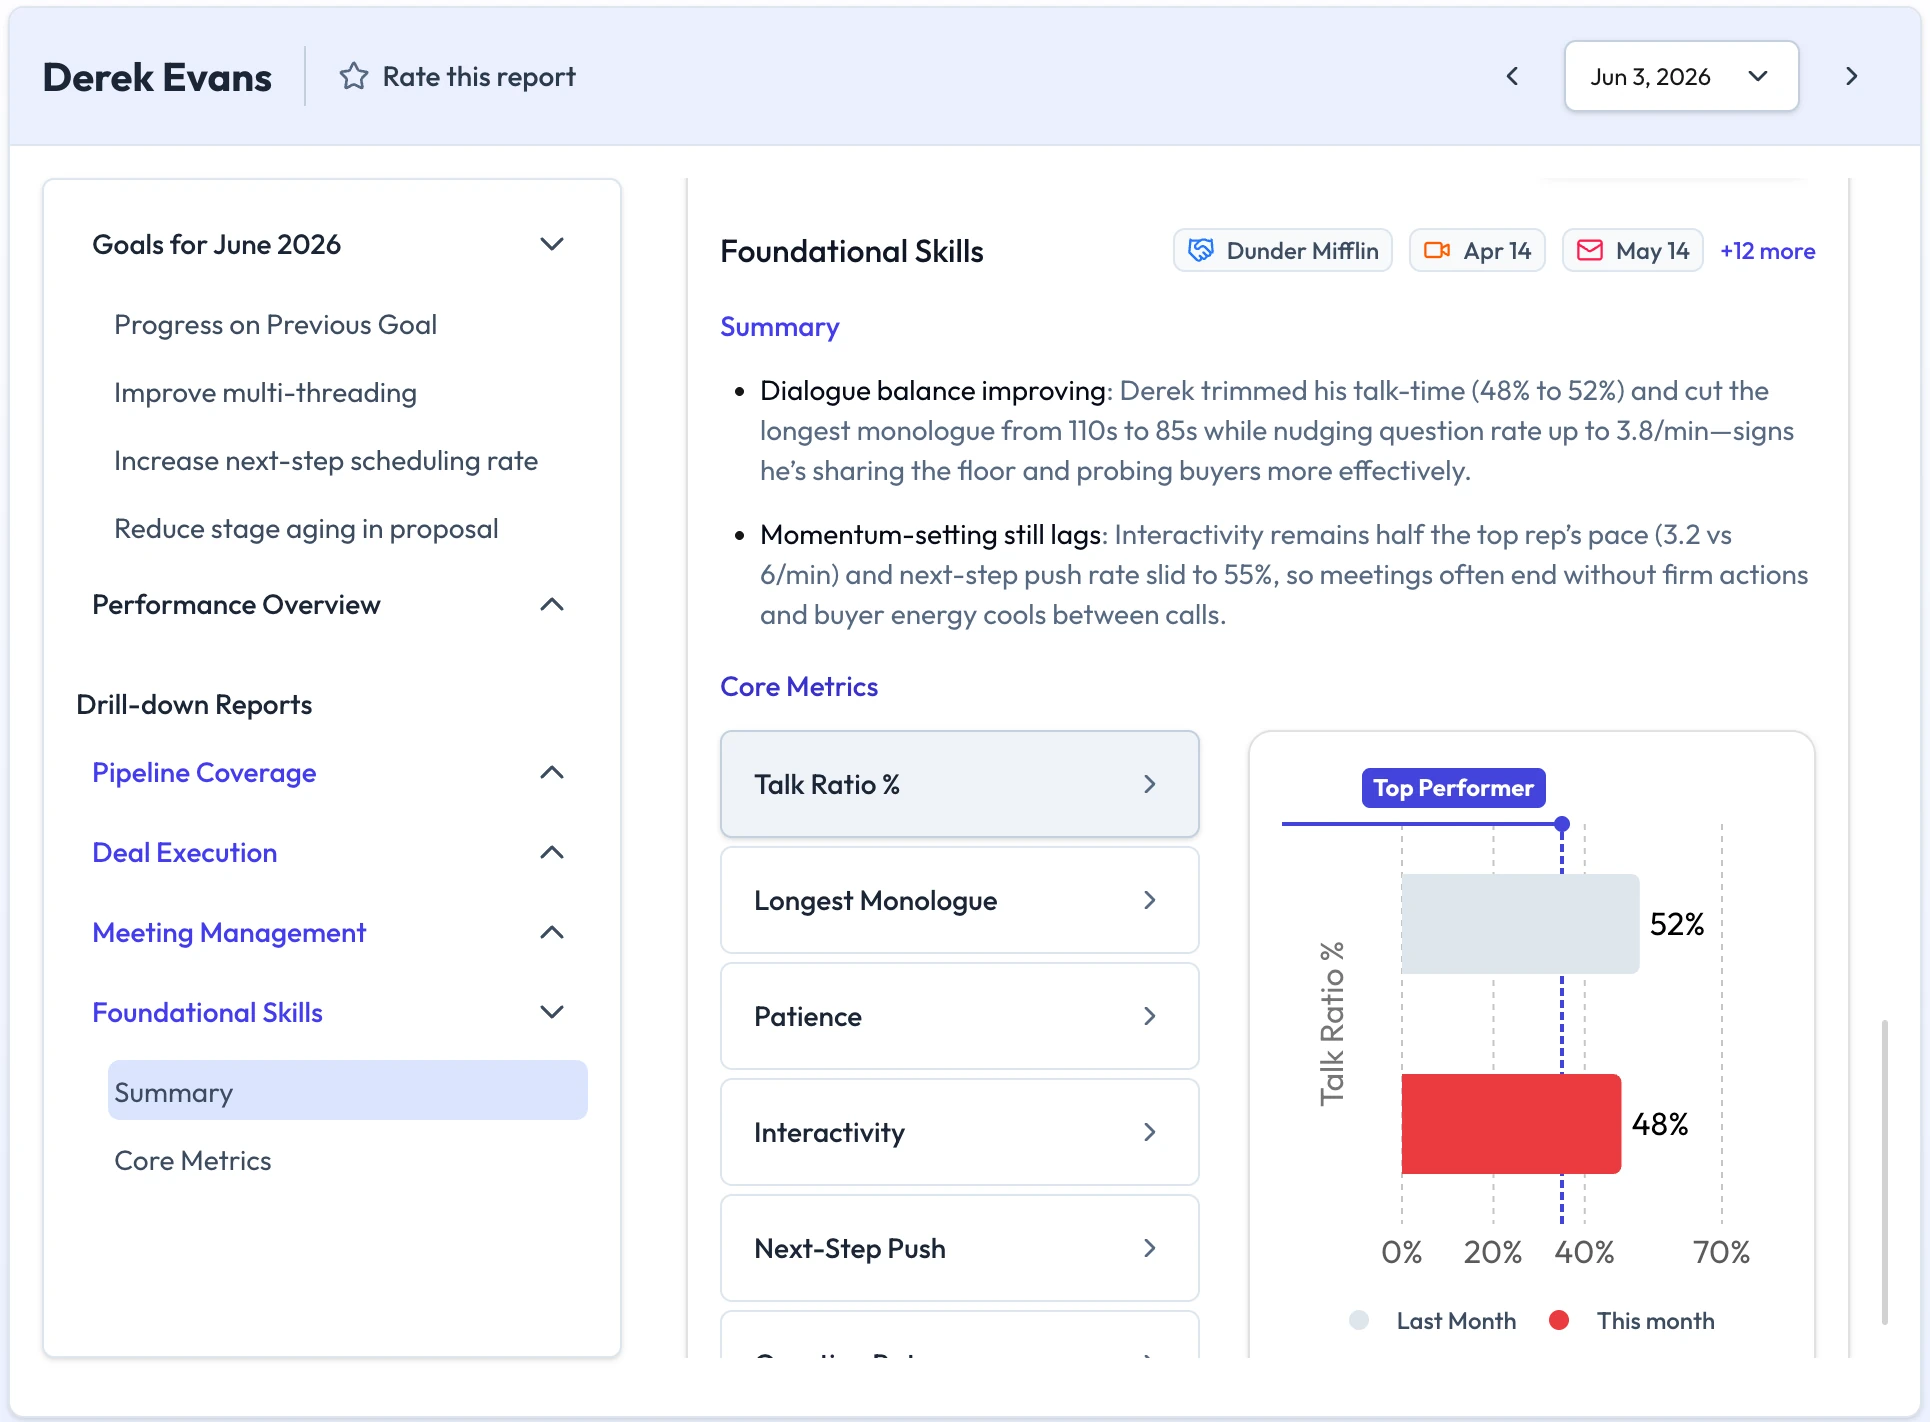Open Talk Ratio % arrow icon
Screen dimensions: 1930x1422
click(x=1150, y=784)
